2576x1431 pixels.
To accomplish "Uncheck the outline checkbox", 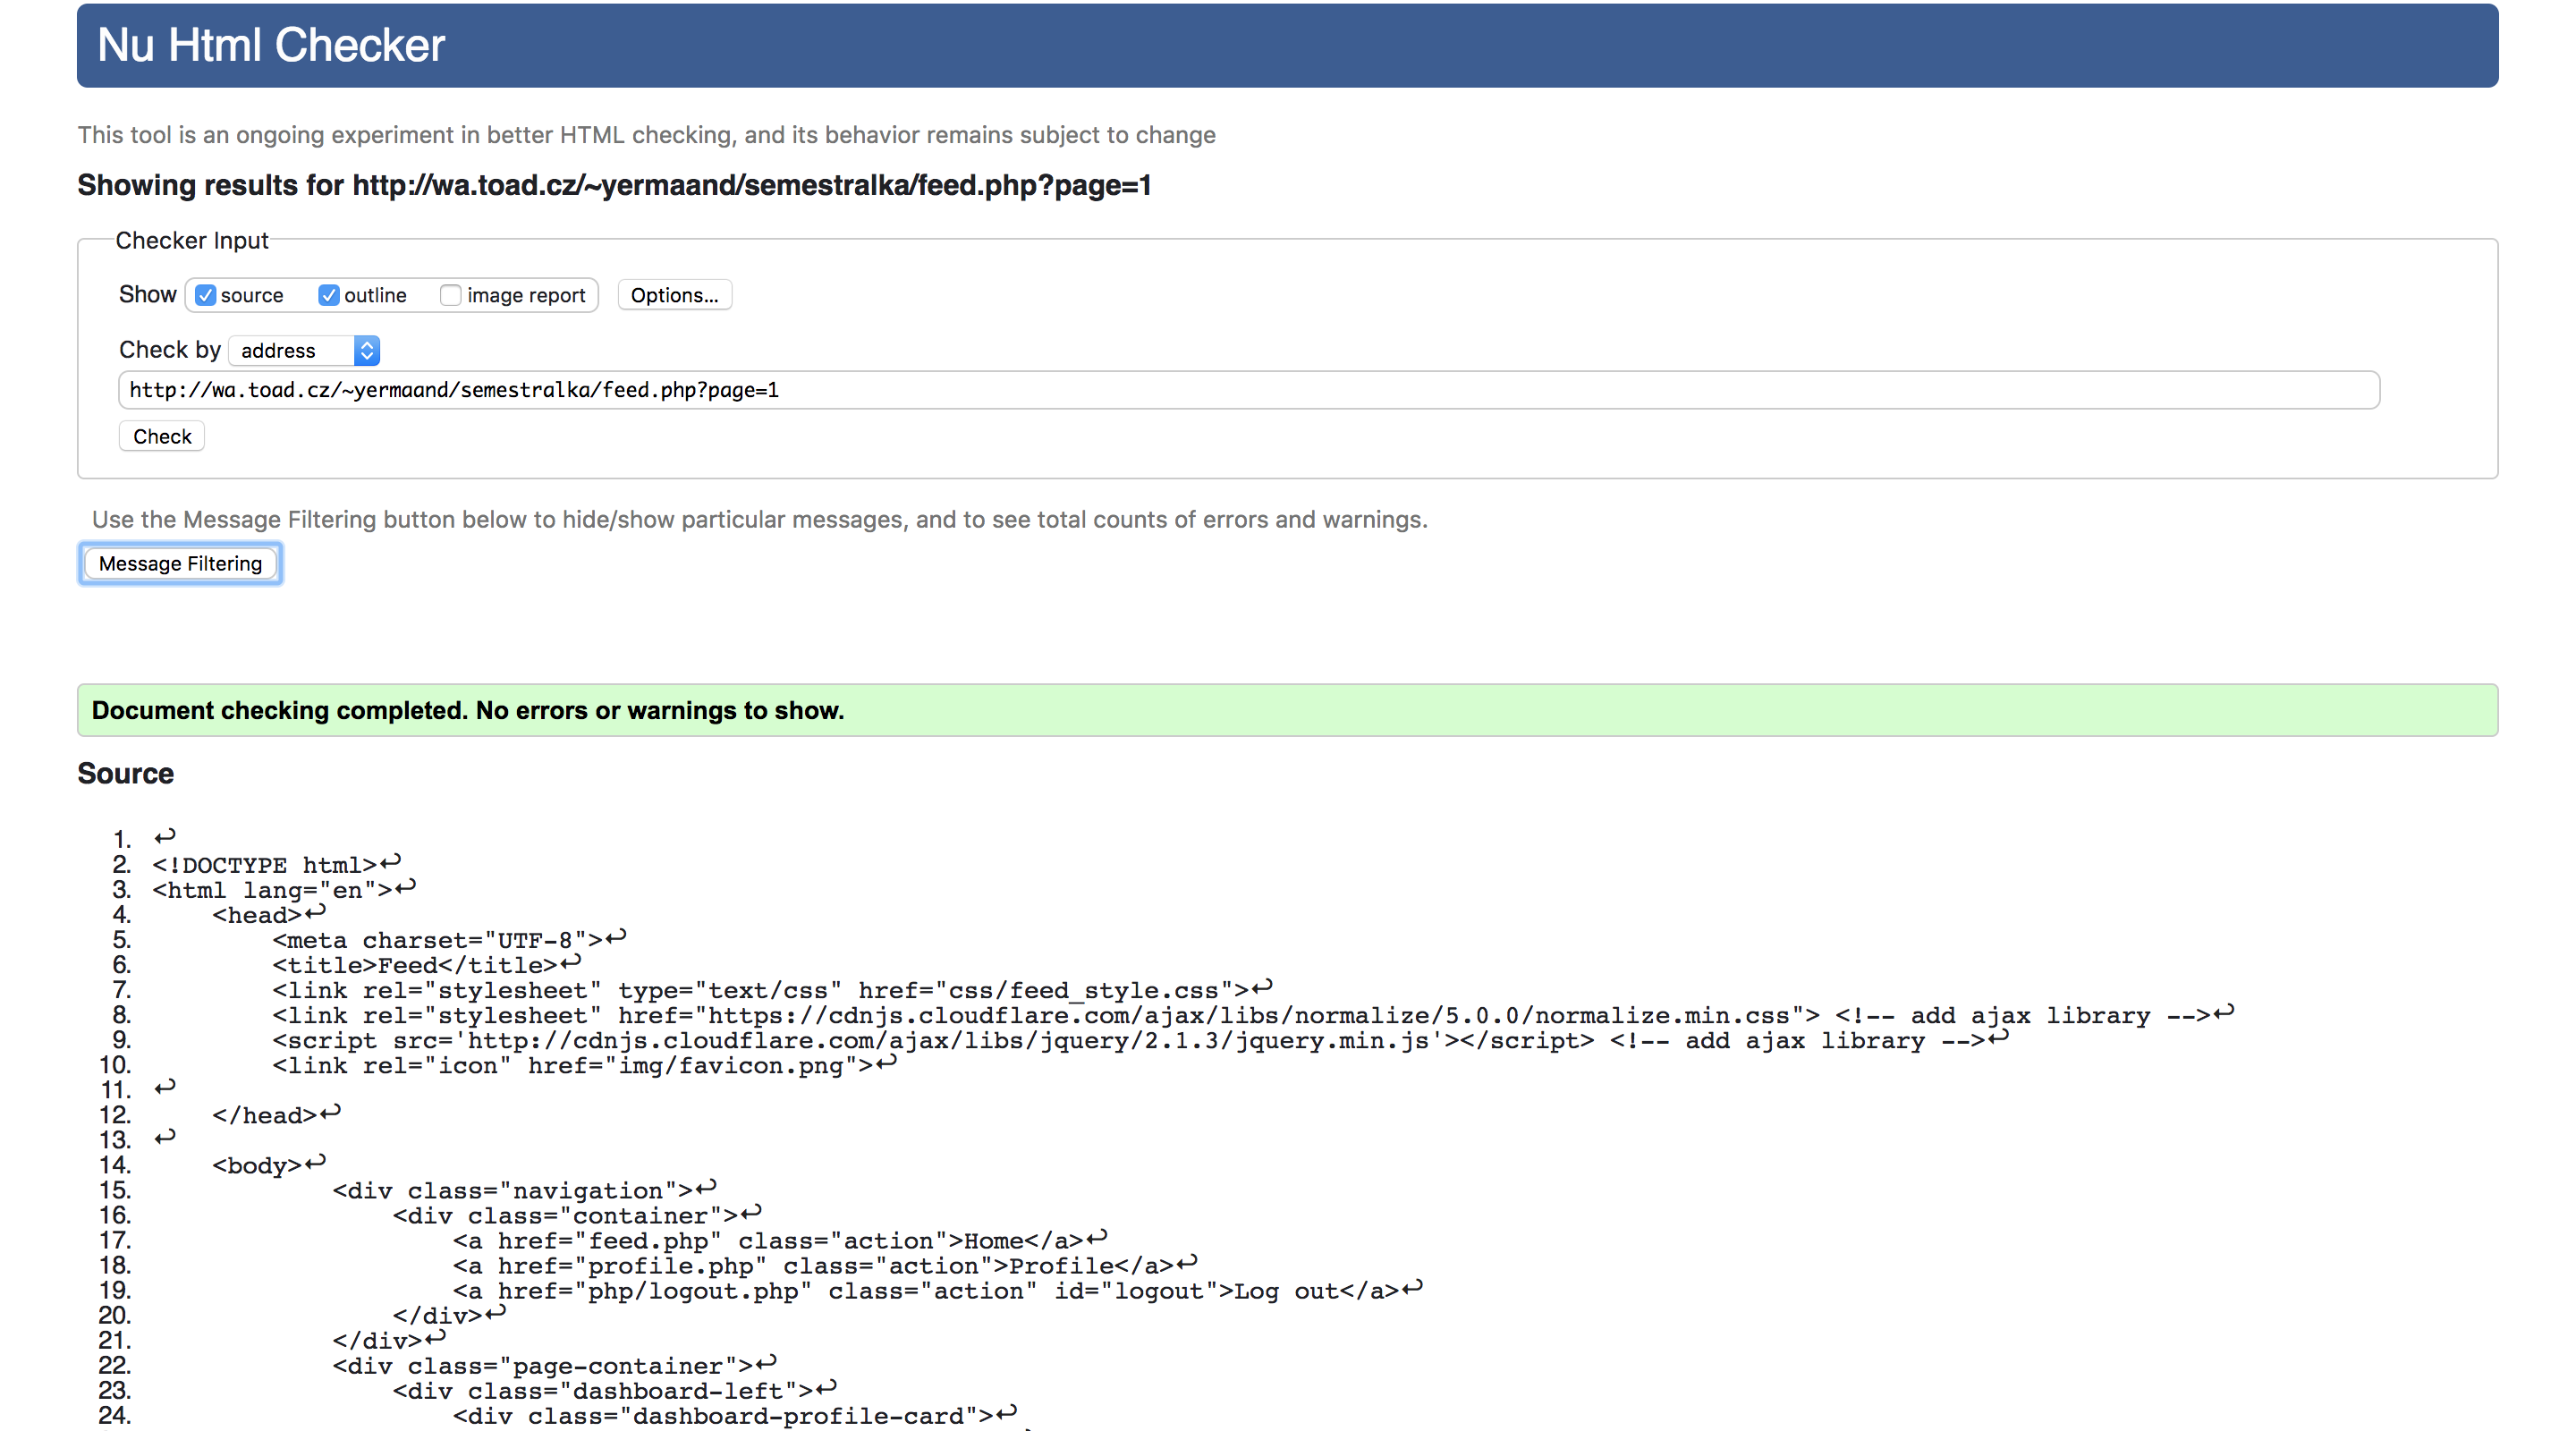I will click(329, 295).
